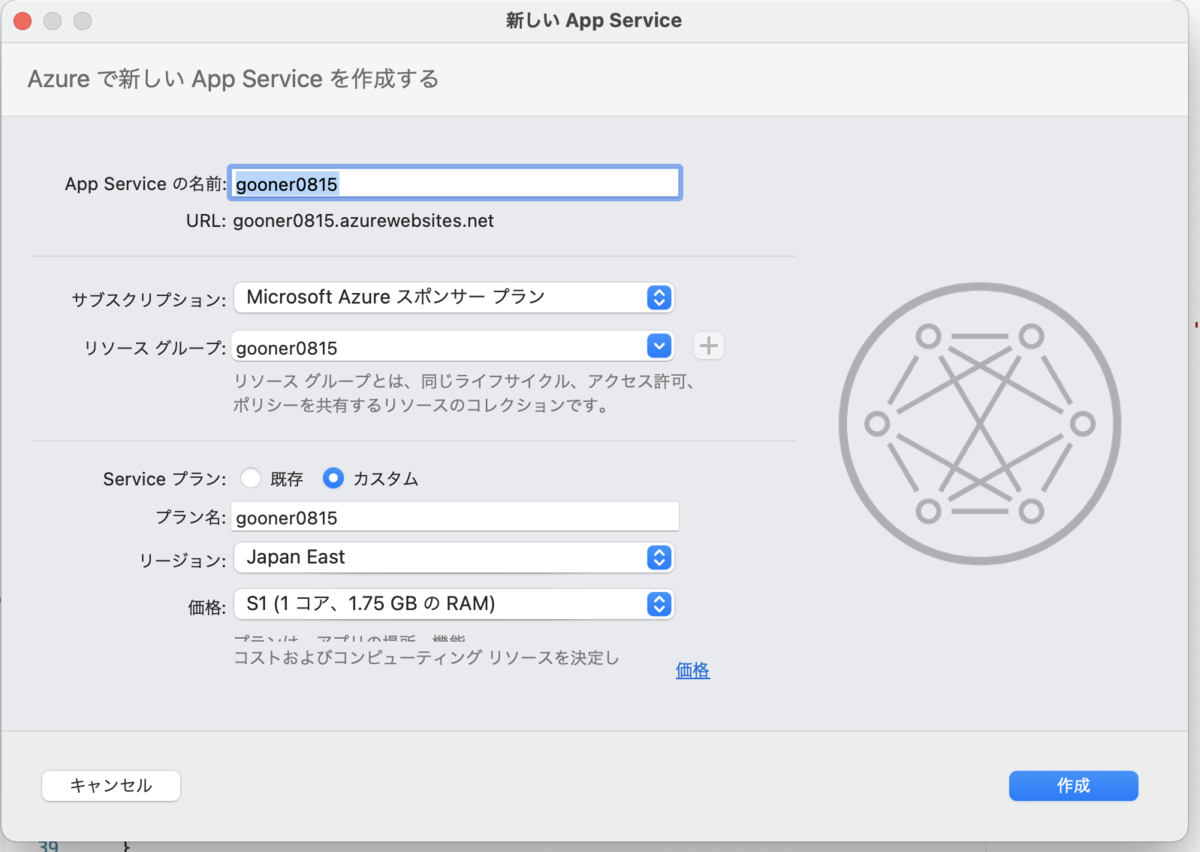The height and width of the screenshot is (852, 1200).
Task: Click the キャンセル button
Action: [x=111, y=786]
